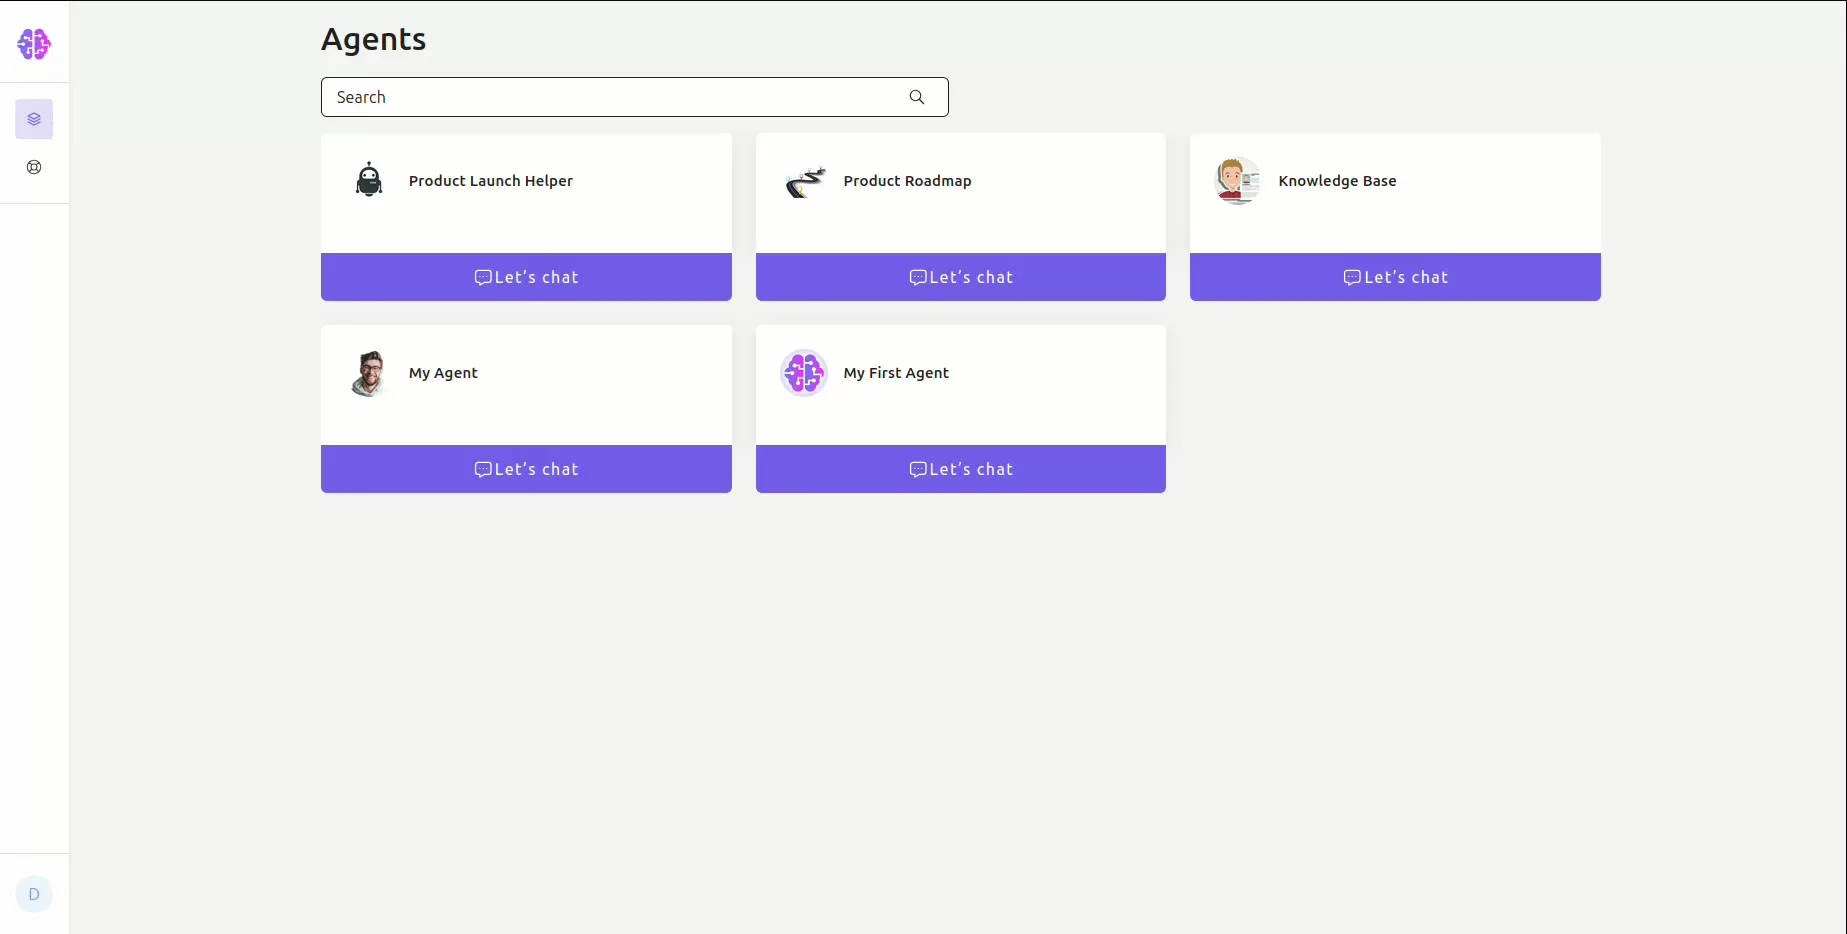Start chat with My Agent

click(x=526, y=469)
